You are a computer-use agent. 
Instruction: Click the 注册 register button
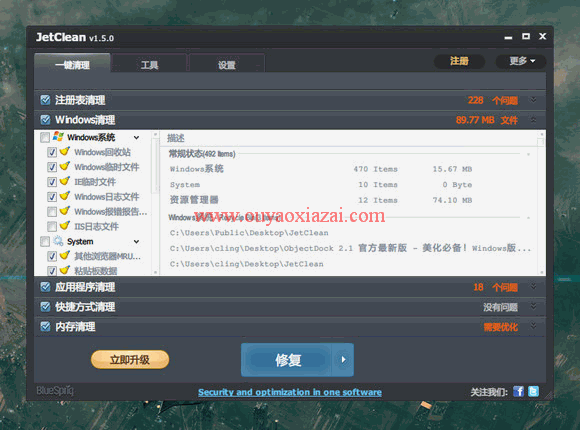click(x=459, y=61)
